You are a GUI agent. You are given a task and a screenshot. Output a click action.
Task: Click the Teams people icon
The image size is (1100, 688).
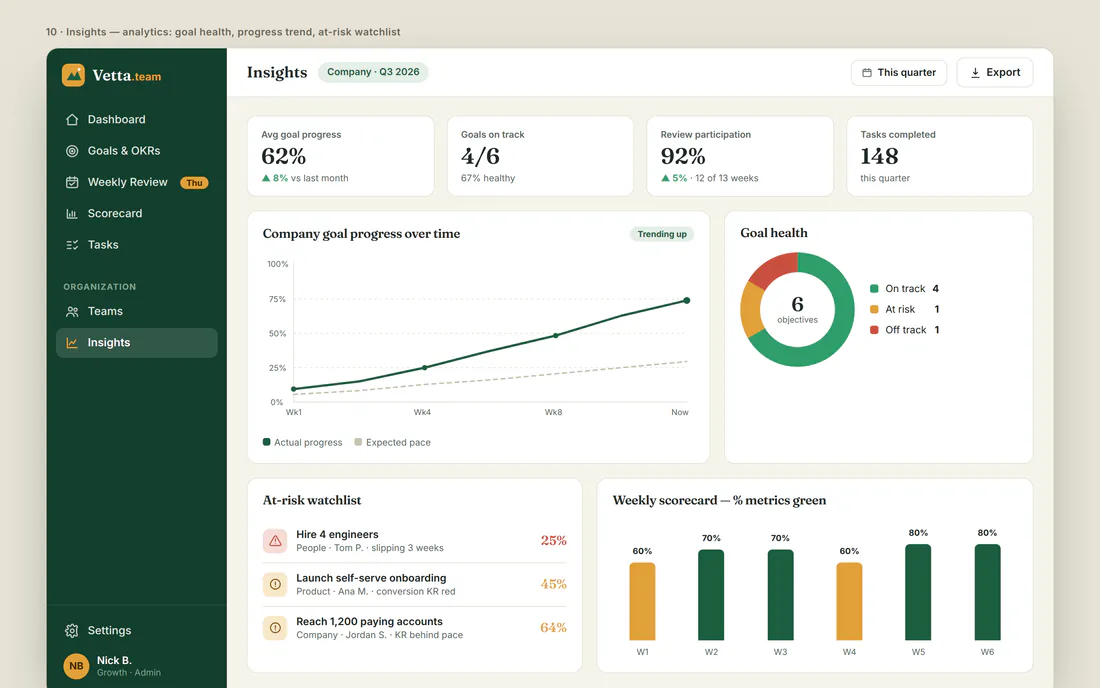point(72,311)
